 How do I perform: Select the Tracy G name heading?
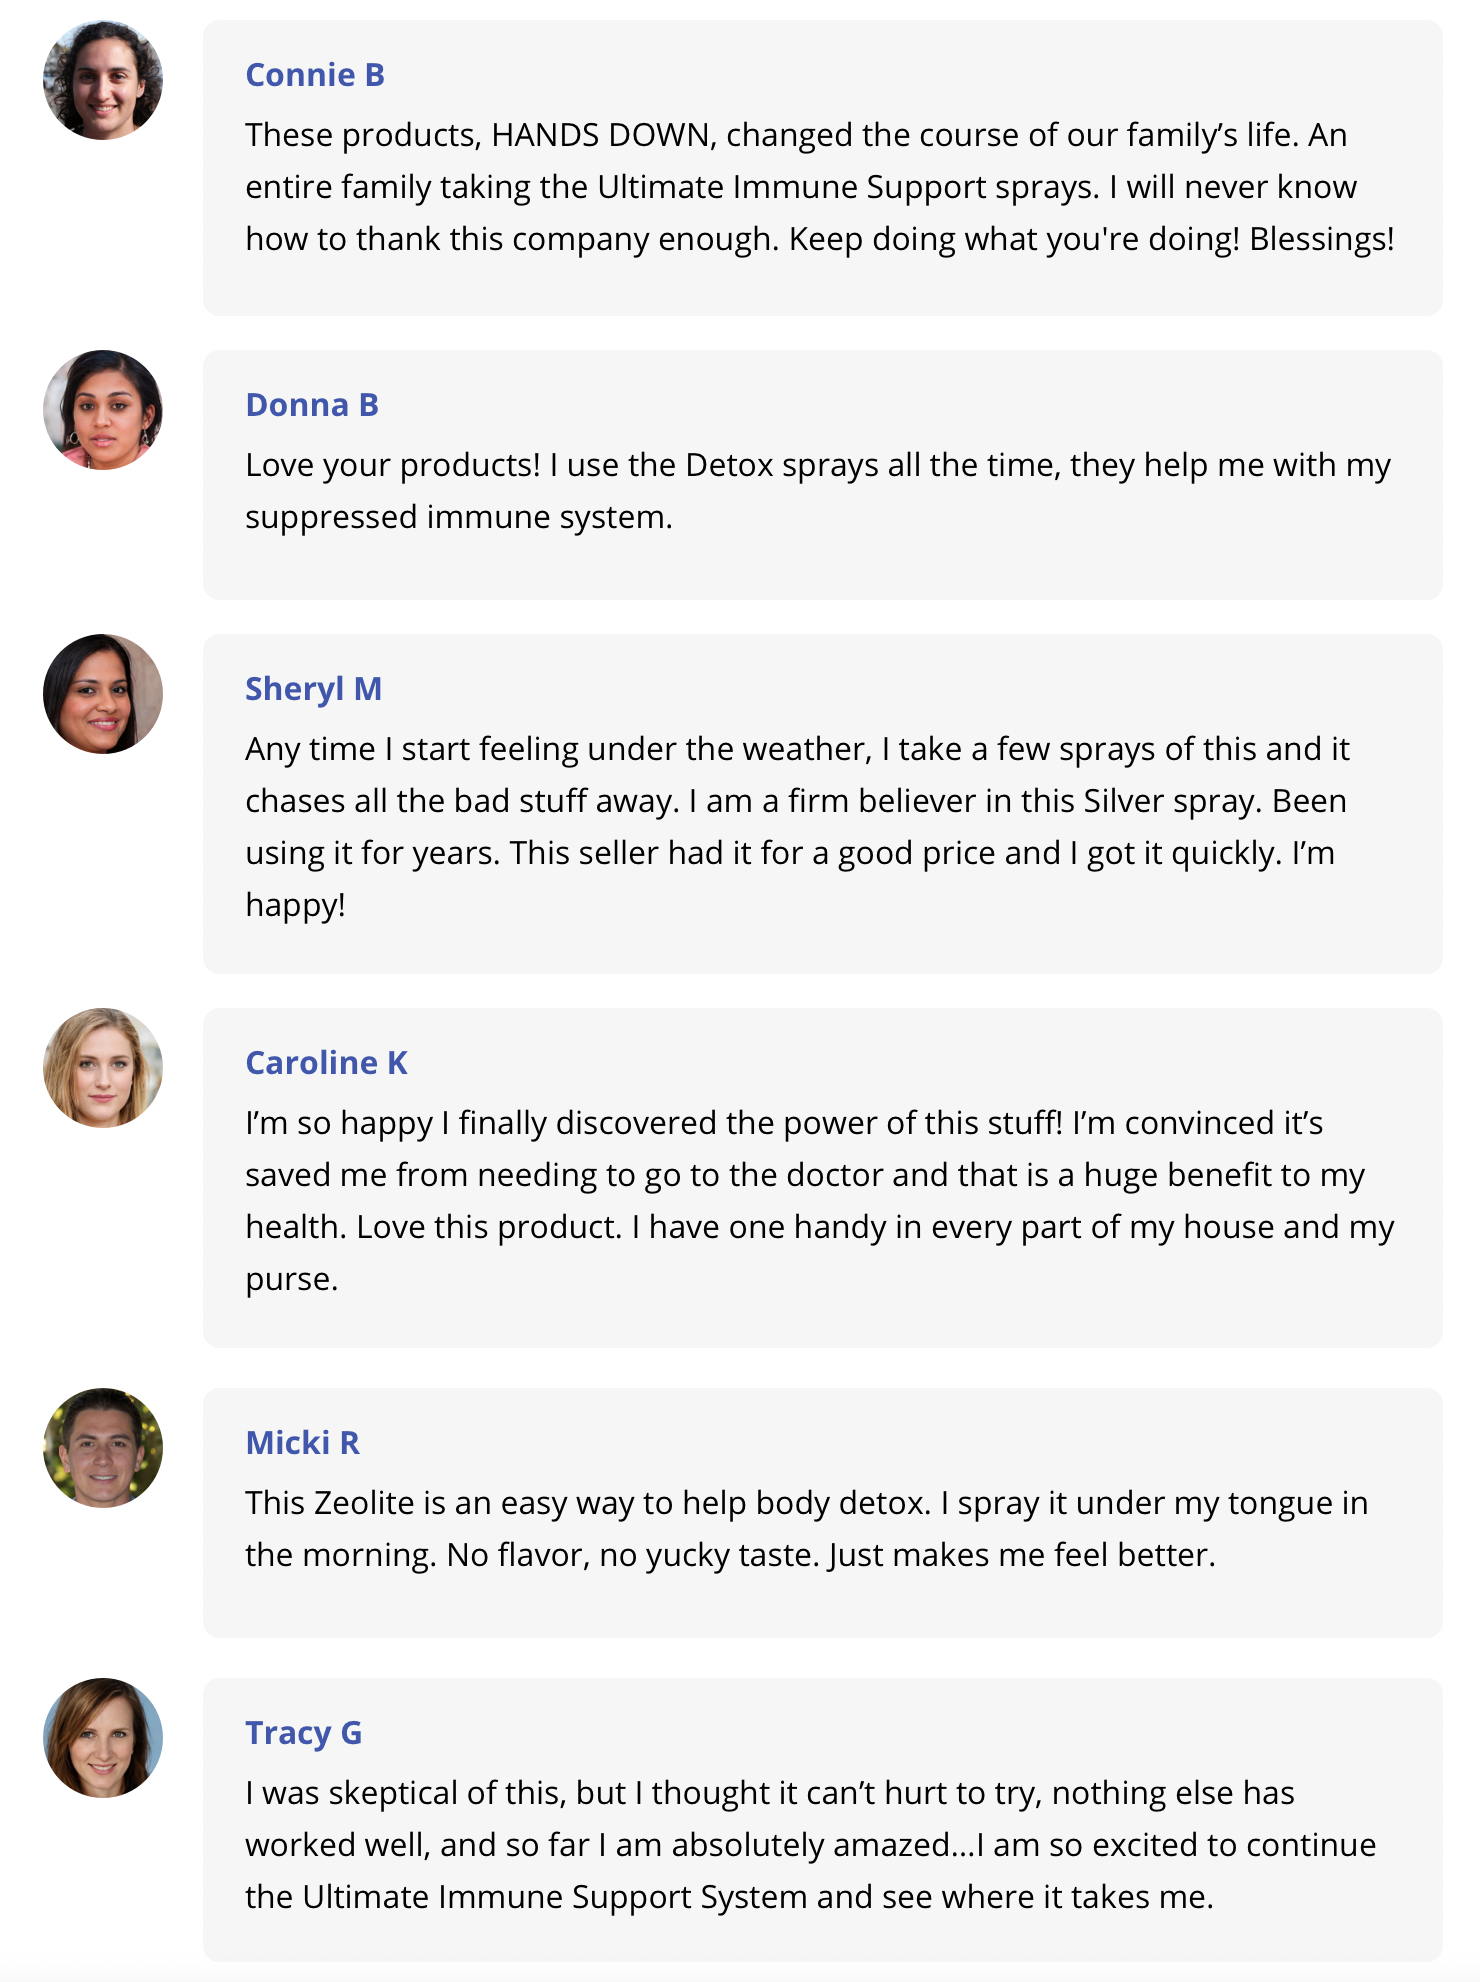(304, 1733)
